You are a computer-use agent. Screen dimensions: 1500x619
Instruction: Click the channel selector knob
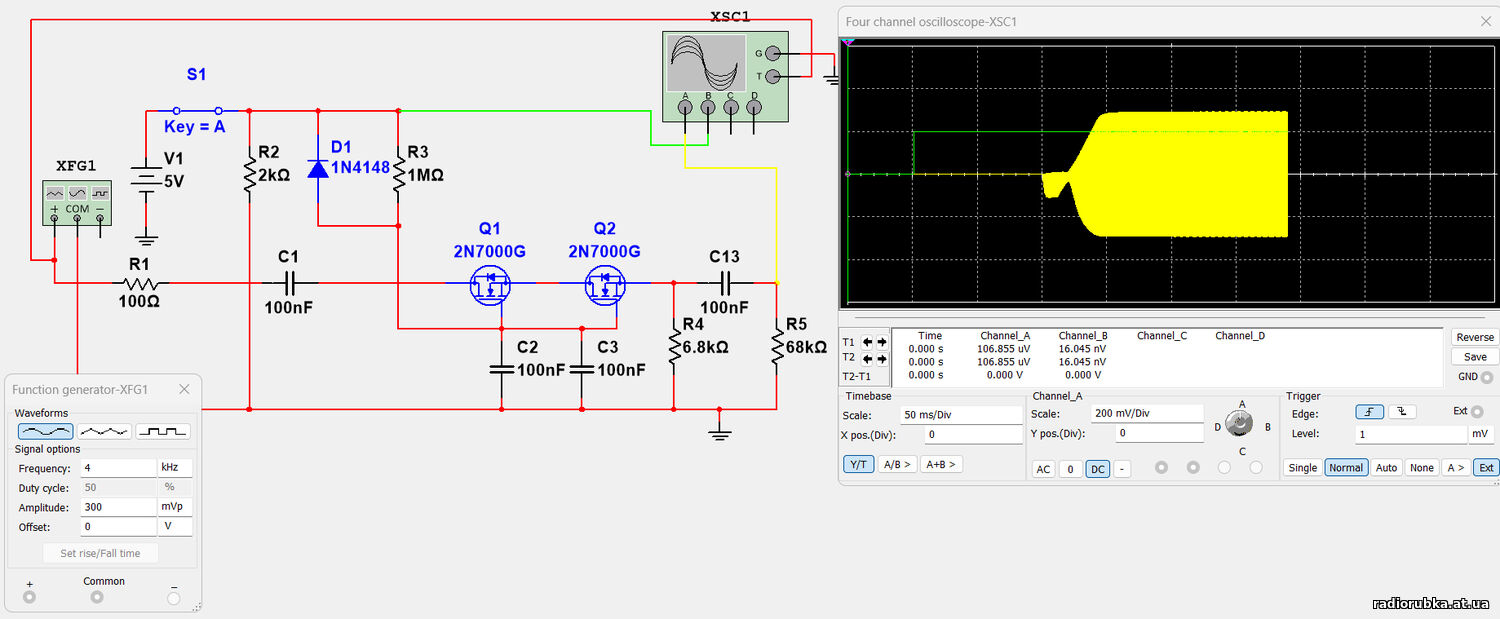[x=1240, y=426]
